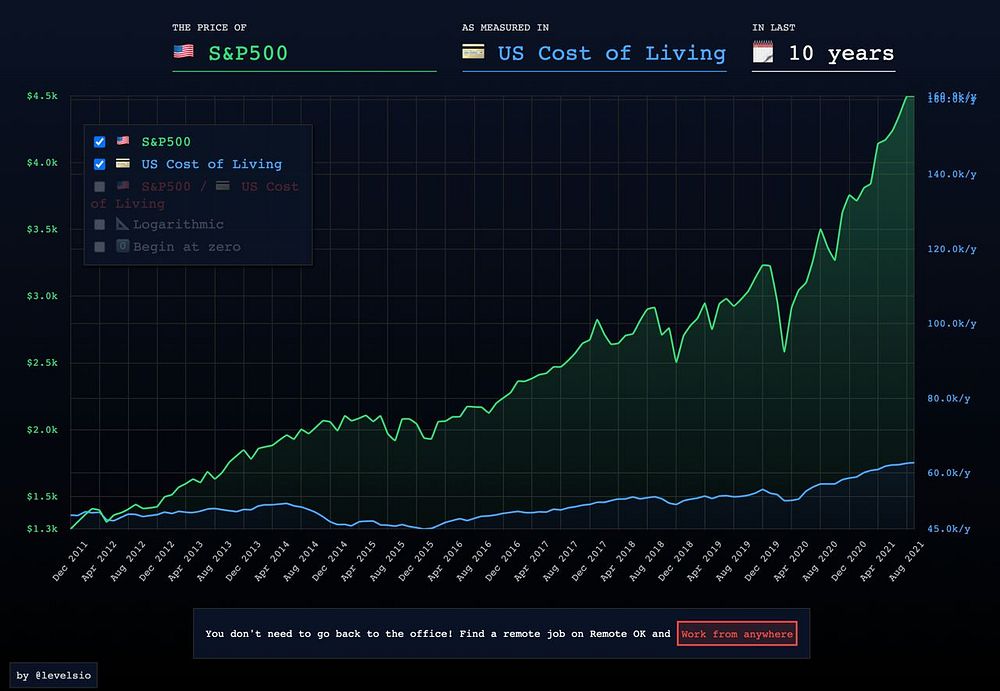
Task: Uncheck the S&P500 series checkbox
Action: (99, 142)
